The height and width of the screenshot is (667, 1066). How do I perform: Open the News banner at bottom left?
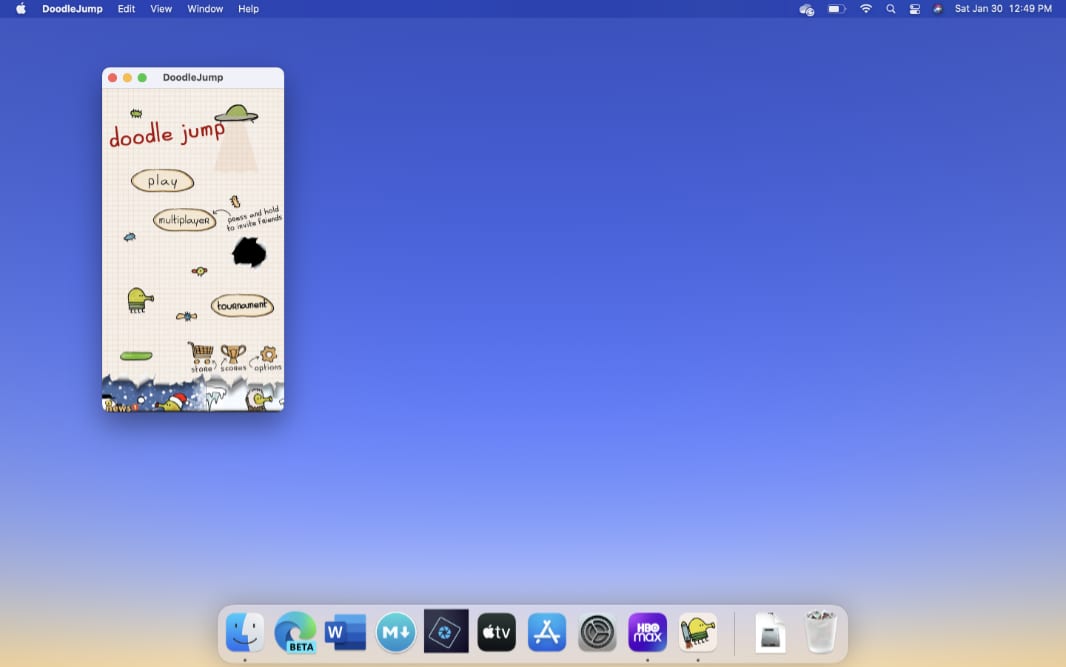point(119,406)
